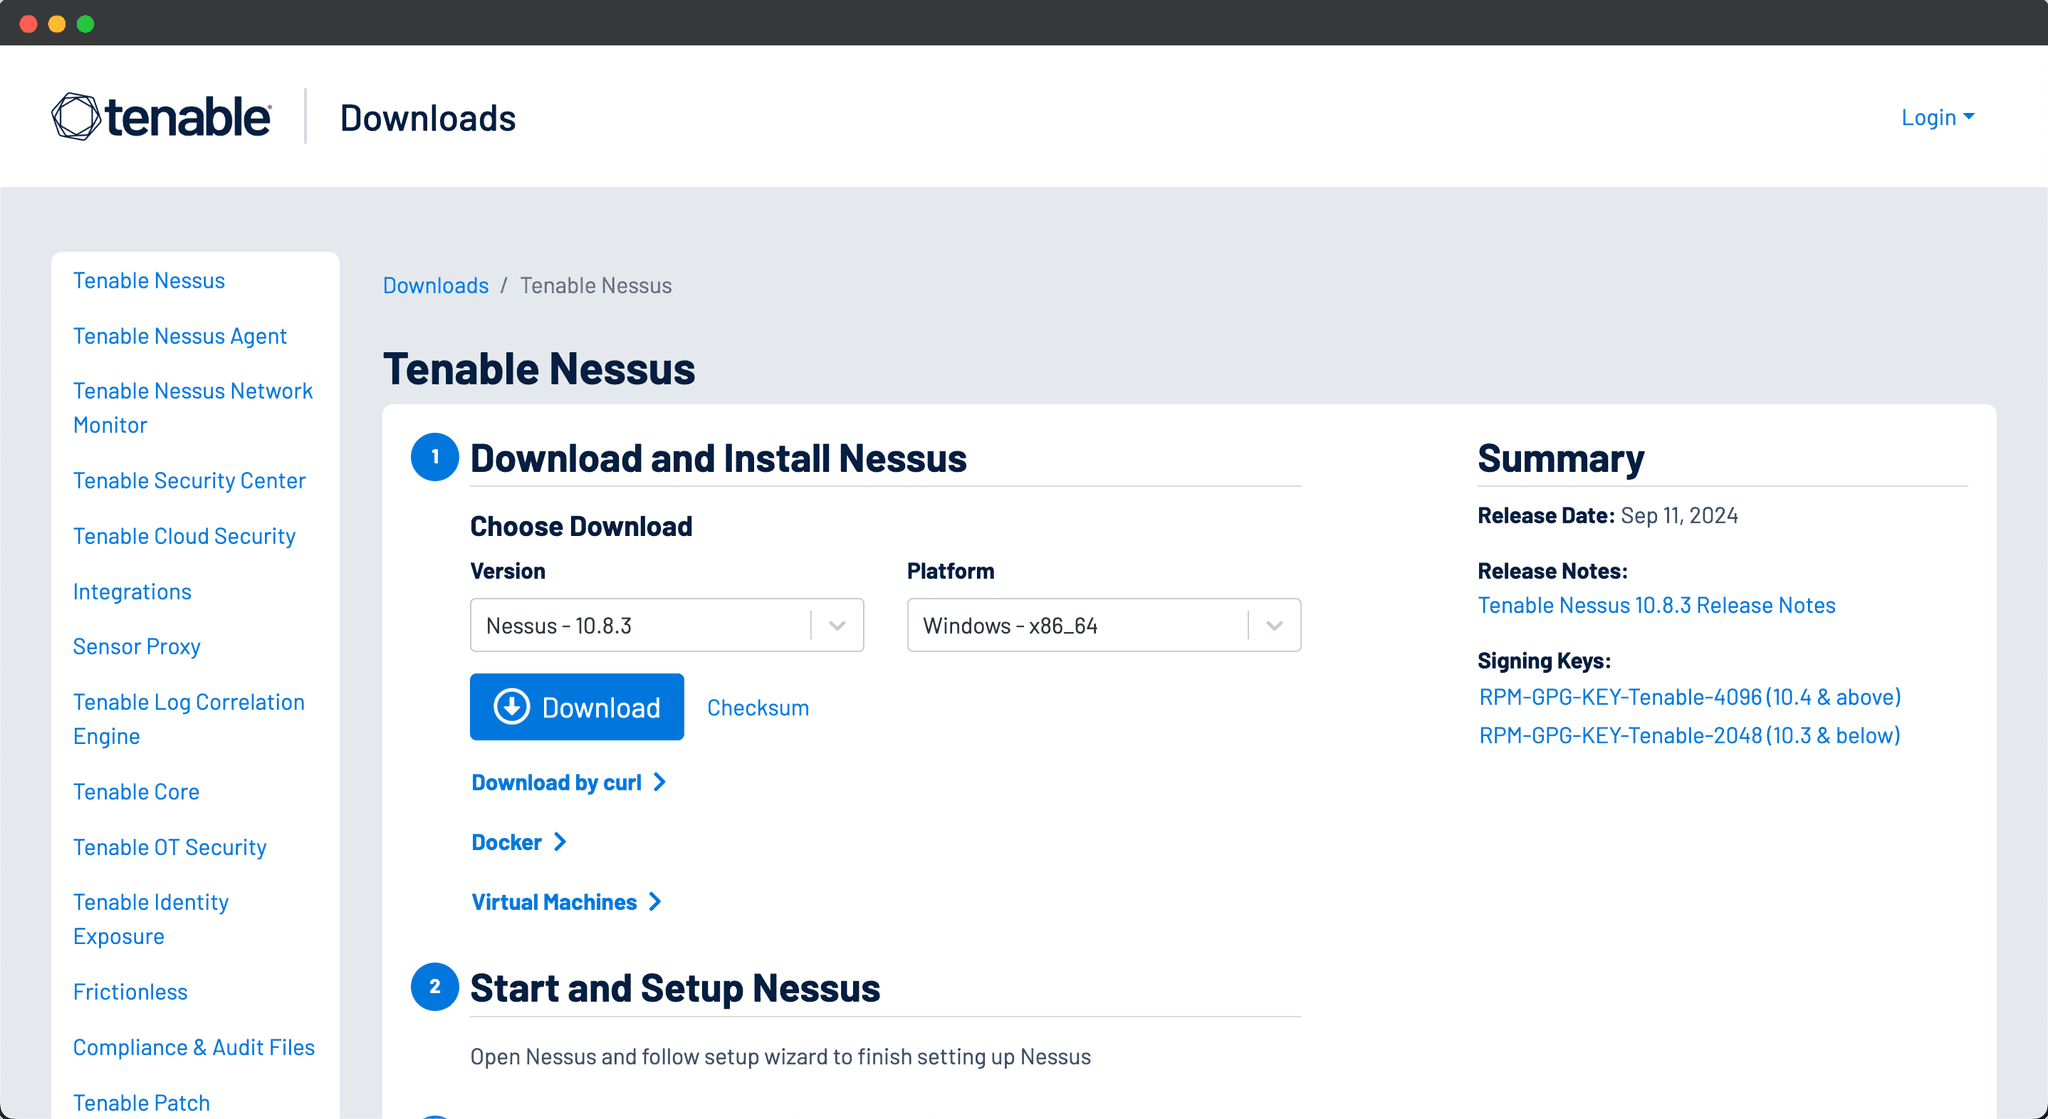Click the blue Download button
Image resolution: width=2048 pixels, height=1119 pixels.
click(x=577, y=707)
